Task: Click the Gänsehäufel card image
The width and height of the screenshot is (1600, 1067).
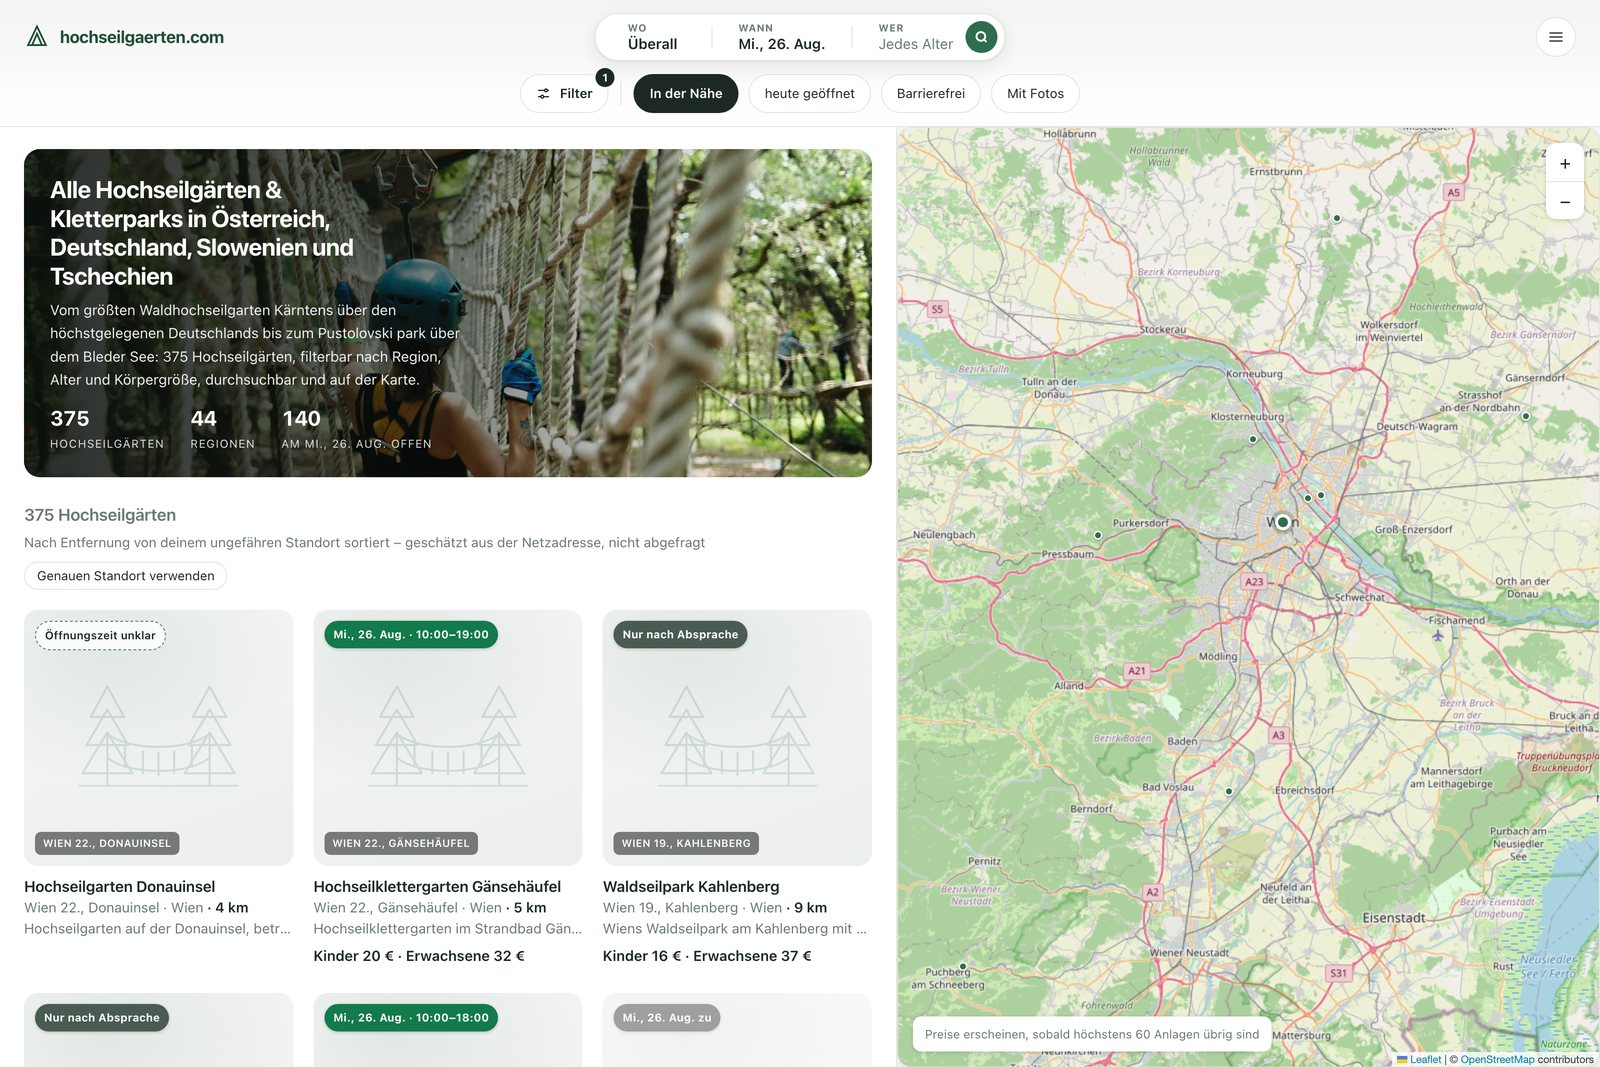Action: pyautogui.click(x=448, y=738)
